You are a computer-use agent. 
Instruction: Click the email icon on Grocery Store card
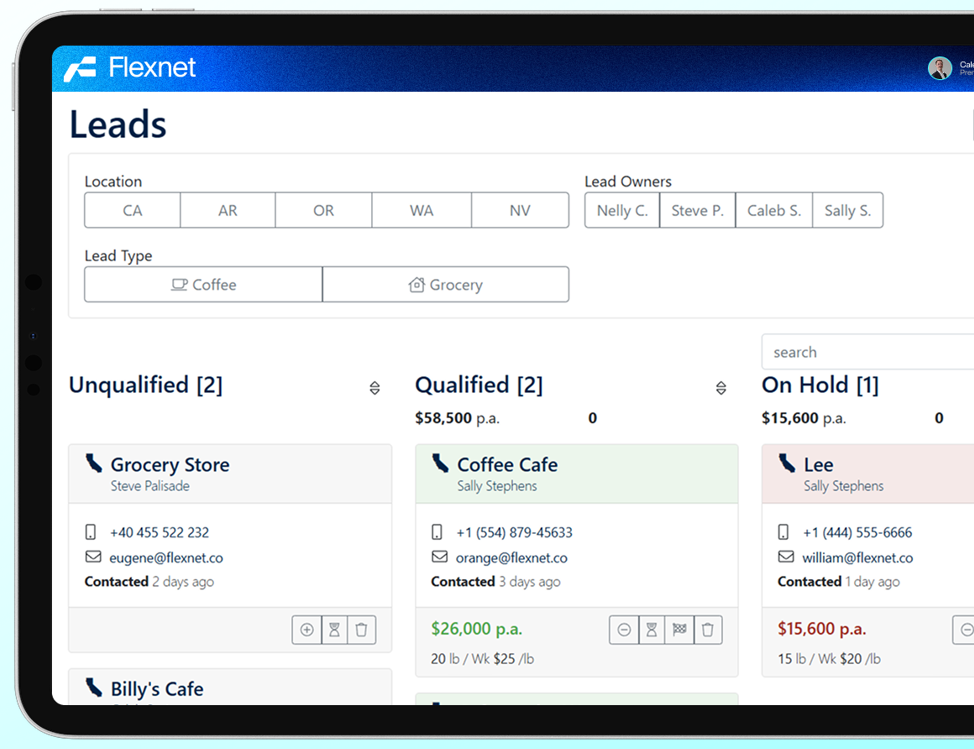coord(93,556)
